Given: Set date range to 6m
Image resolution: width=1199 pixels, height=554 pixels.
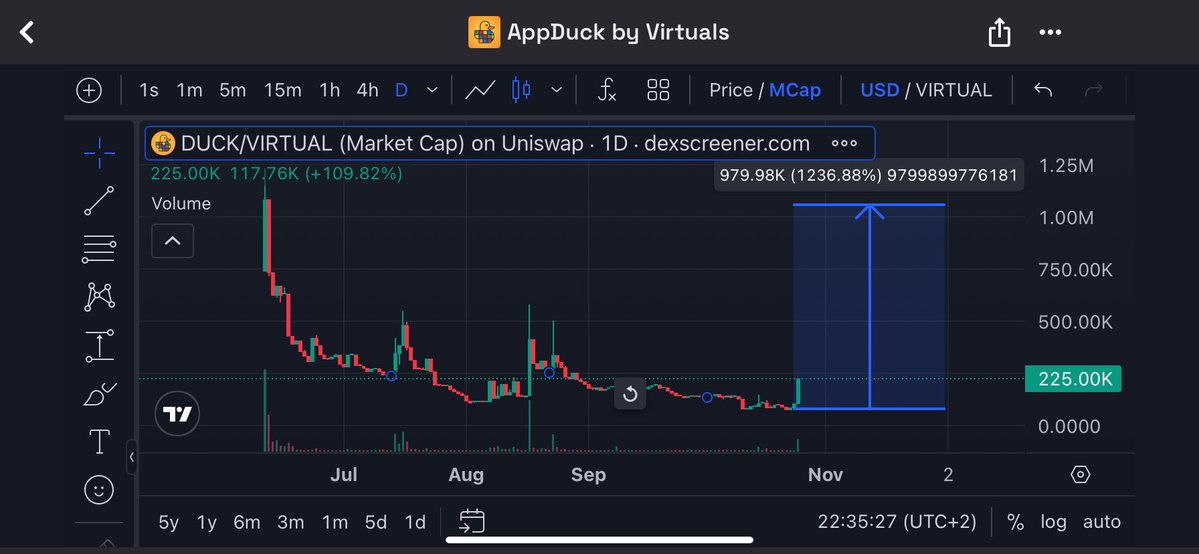Looking at the screenshot, I should point(247,523).
